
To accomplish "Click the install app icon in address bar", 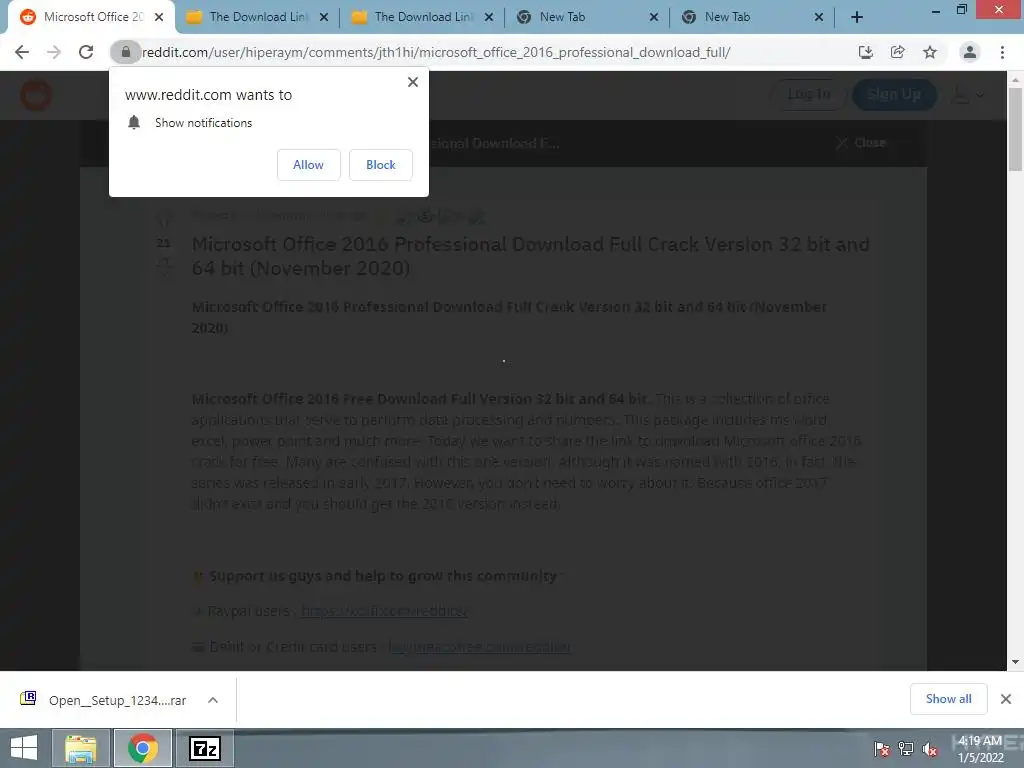I will 866,52.
